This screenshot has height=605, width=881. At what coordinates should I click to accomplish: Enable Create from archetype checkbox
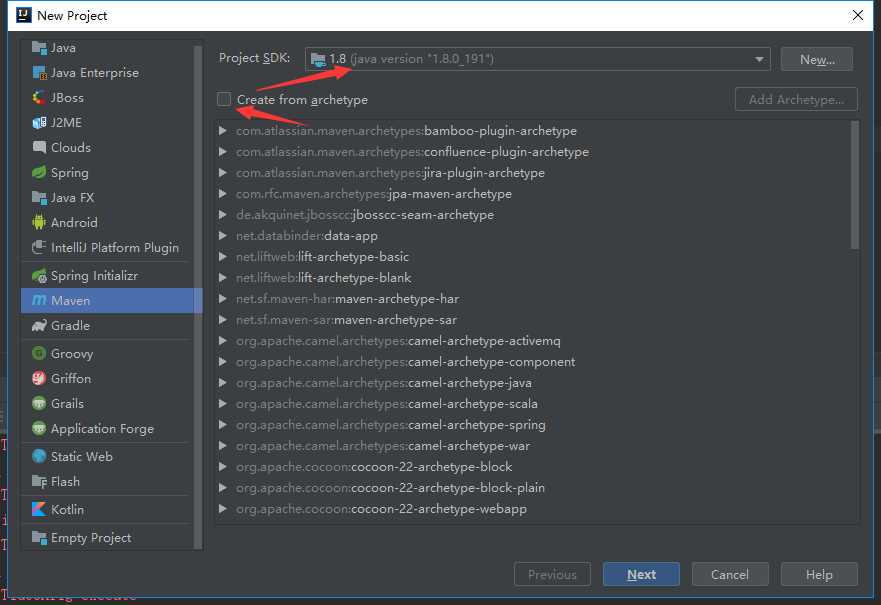(224, 99)
